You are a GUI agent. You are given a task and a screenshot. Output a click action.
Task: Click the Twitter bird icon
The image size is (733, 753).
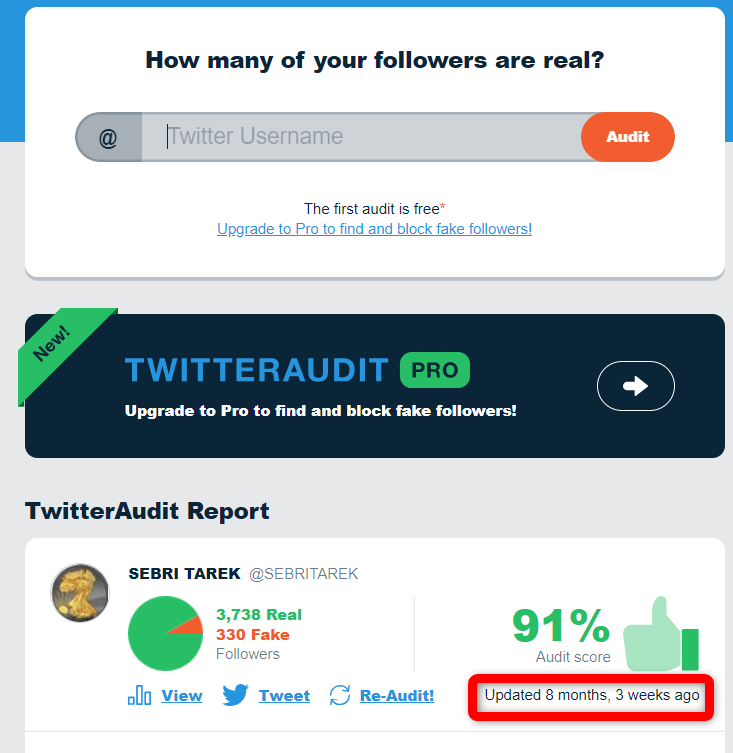[235, 695]
